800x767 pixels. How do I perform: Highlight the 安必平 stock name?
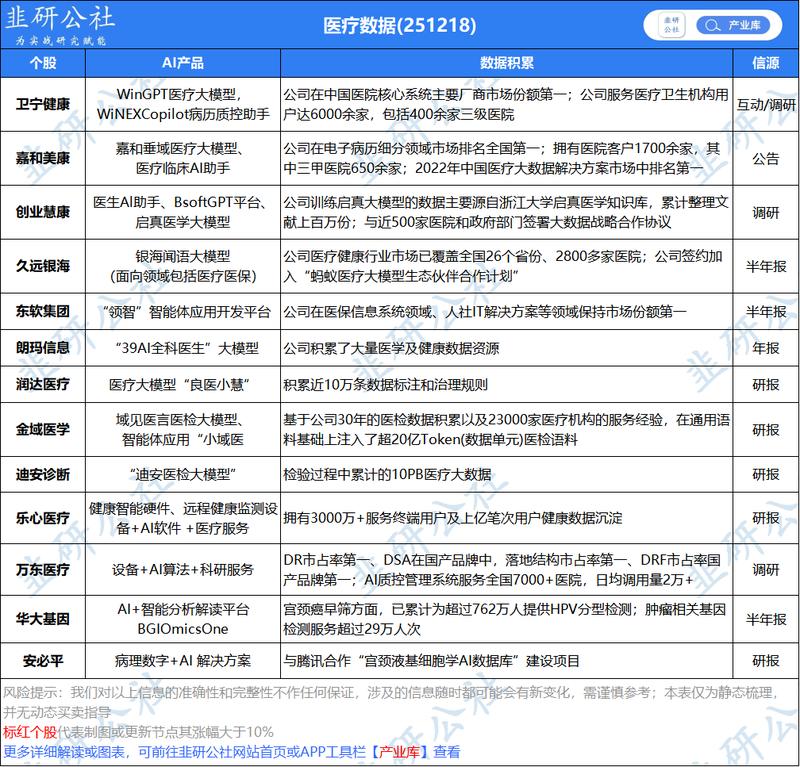tap(43, 658)
